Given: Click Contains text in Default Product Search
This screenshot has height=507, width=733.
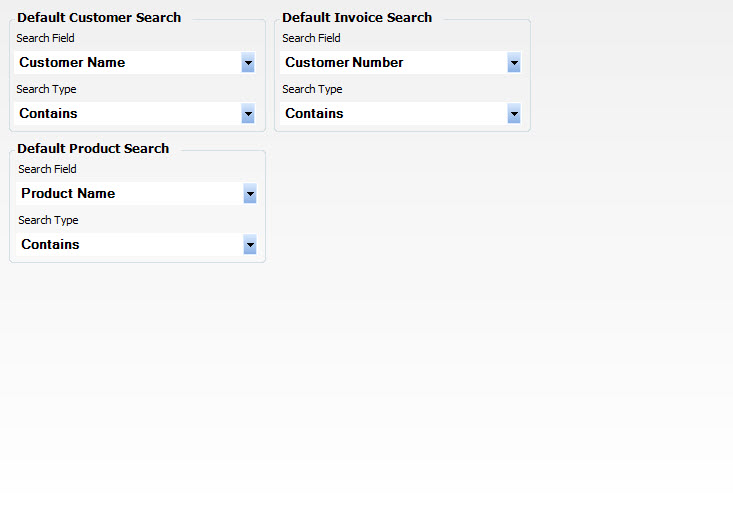Looking at the screenshot, I should click(x=50, y=244).
